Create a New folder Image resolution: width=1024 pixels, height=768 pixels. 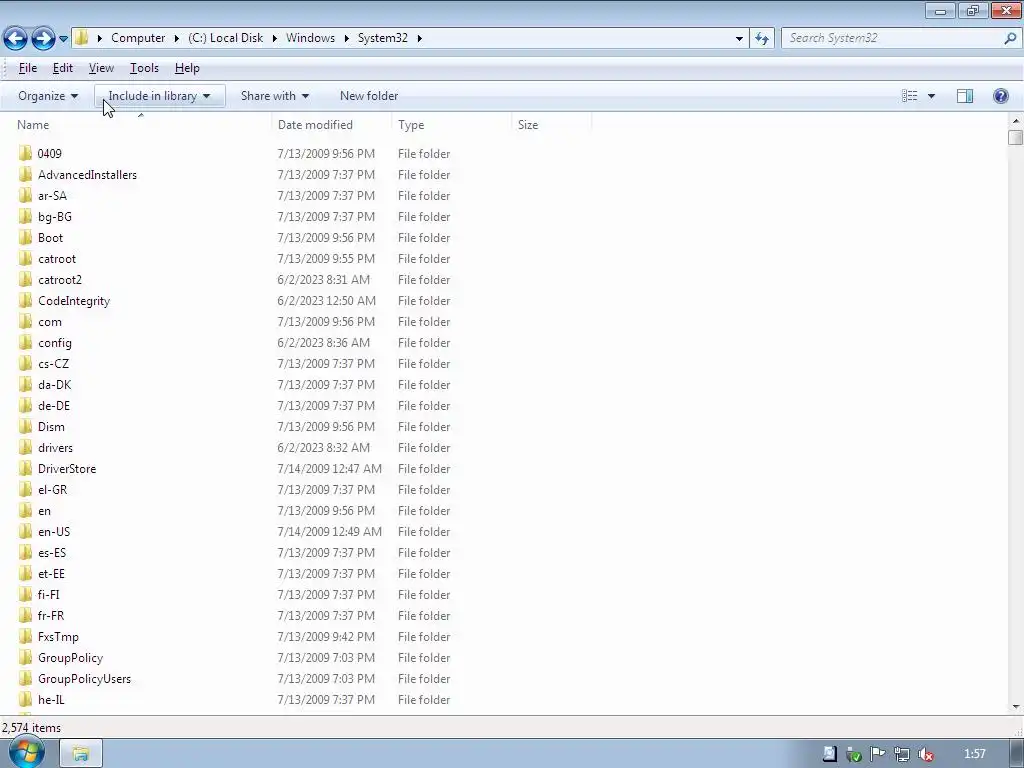[x=369, y=96]
